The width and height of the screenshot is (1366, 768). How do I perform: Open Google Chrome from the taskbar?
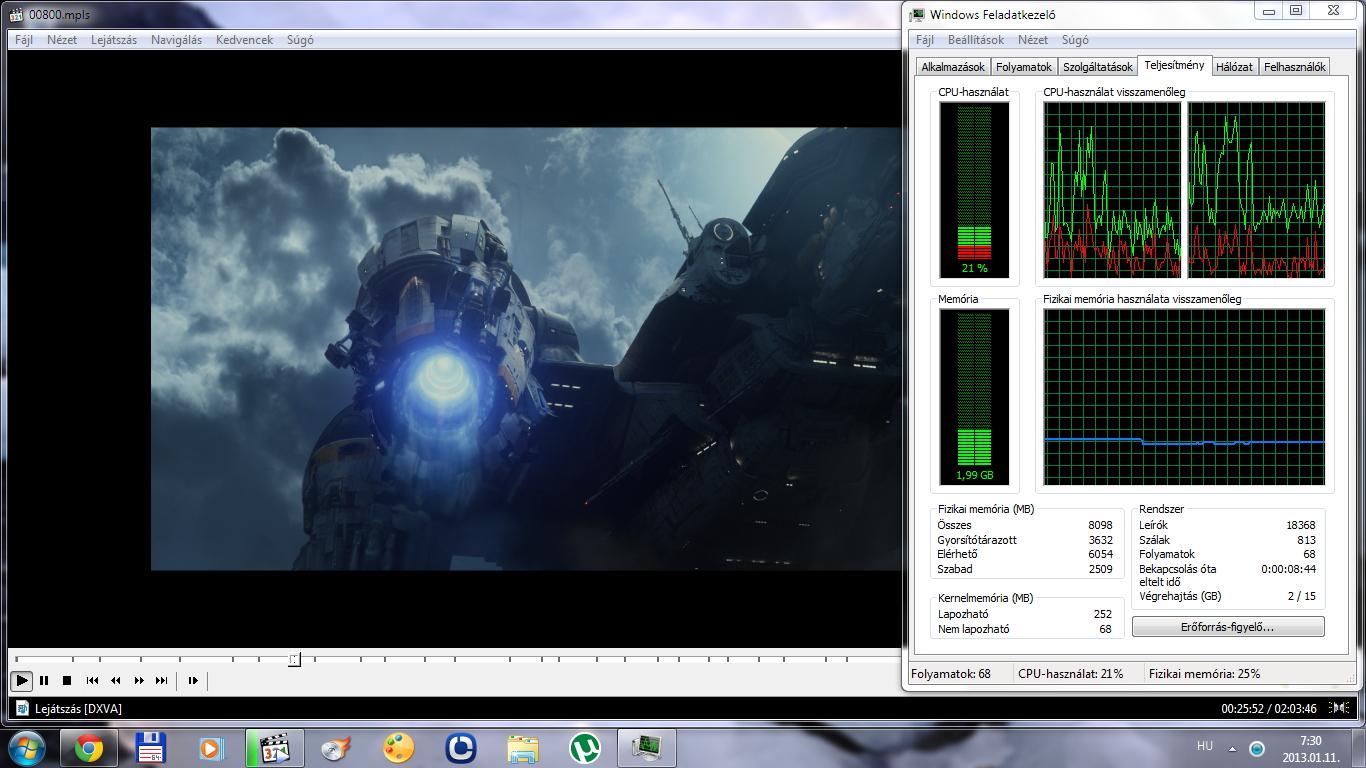click(89, 748)
